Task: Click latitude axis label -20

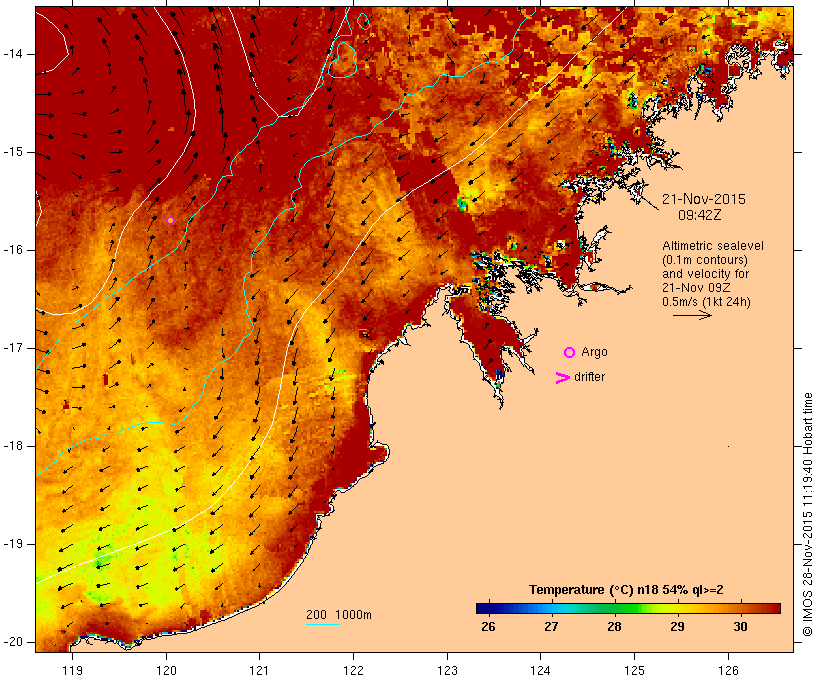Action: pos(13,642)
